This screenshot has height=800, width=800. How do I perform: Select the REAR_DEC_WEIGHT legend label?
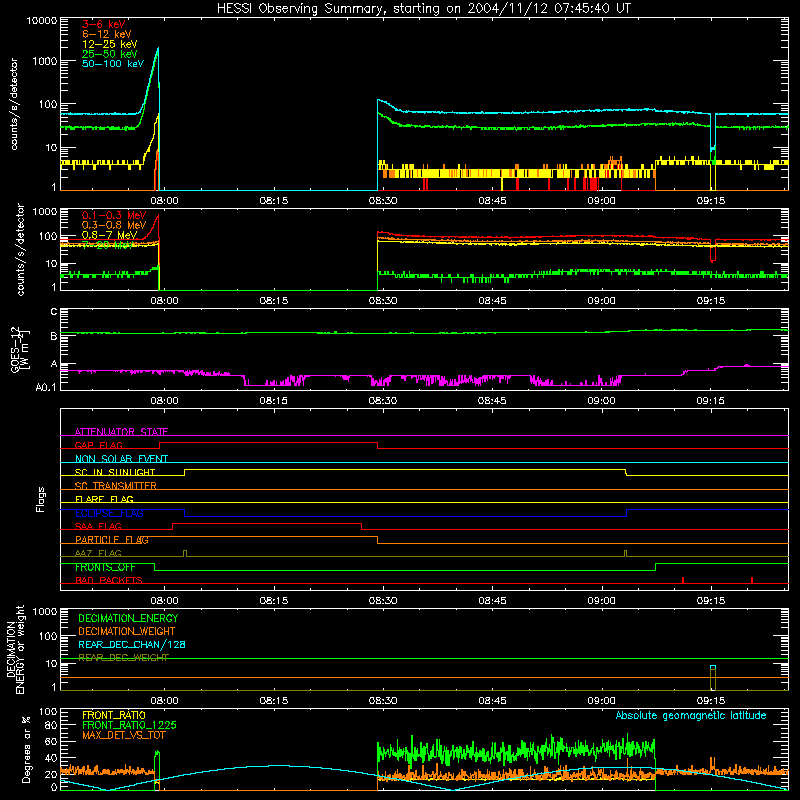click(123, 658)
